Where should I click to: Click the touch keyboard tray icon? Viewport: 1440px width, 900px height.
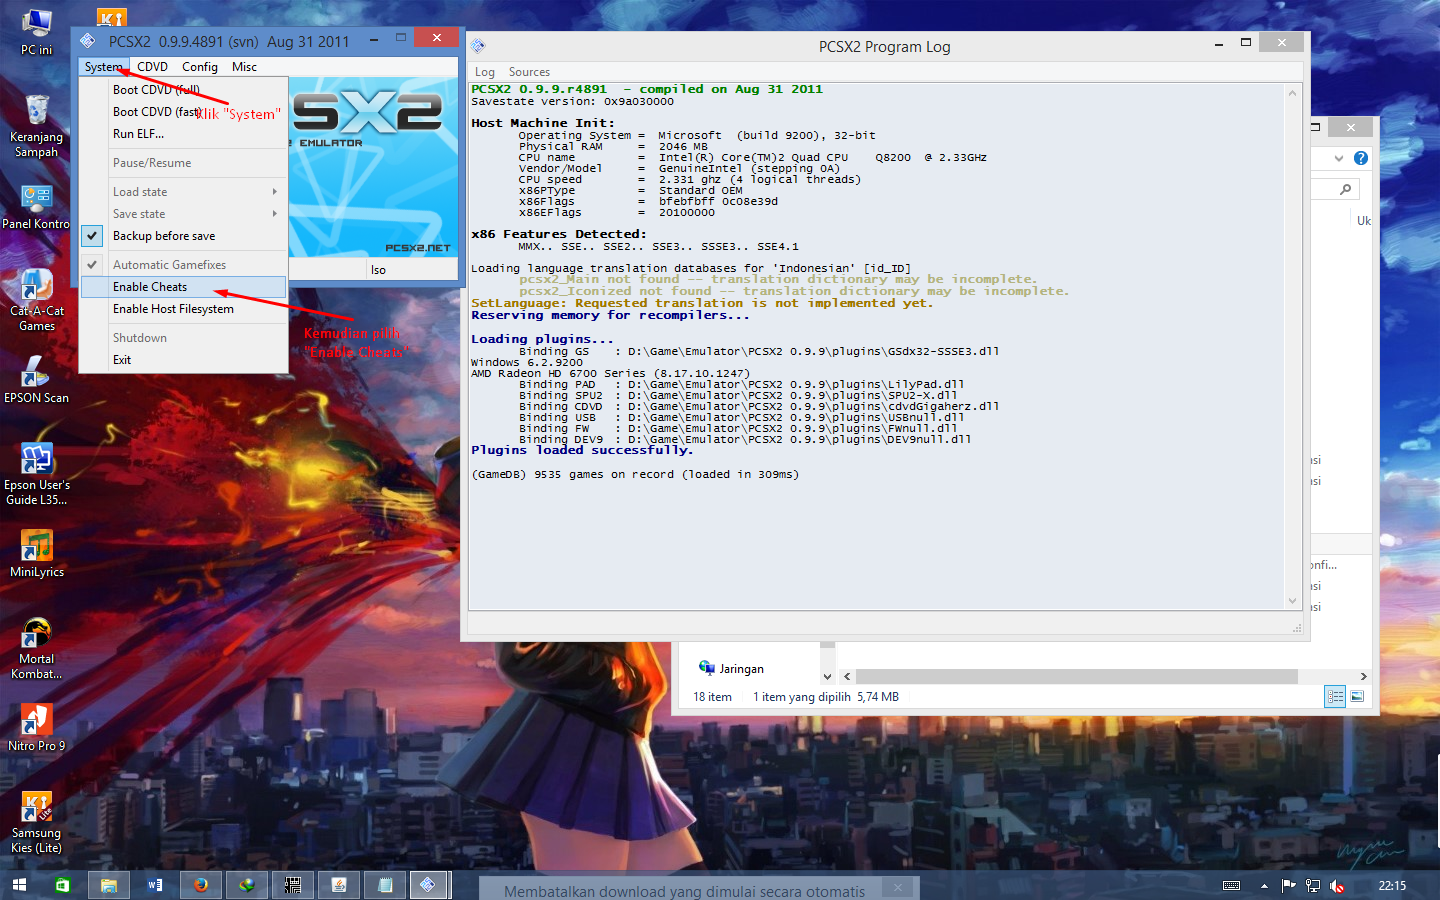pos(1232,886)
